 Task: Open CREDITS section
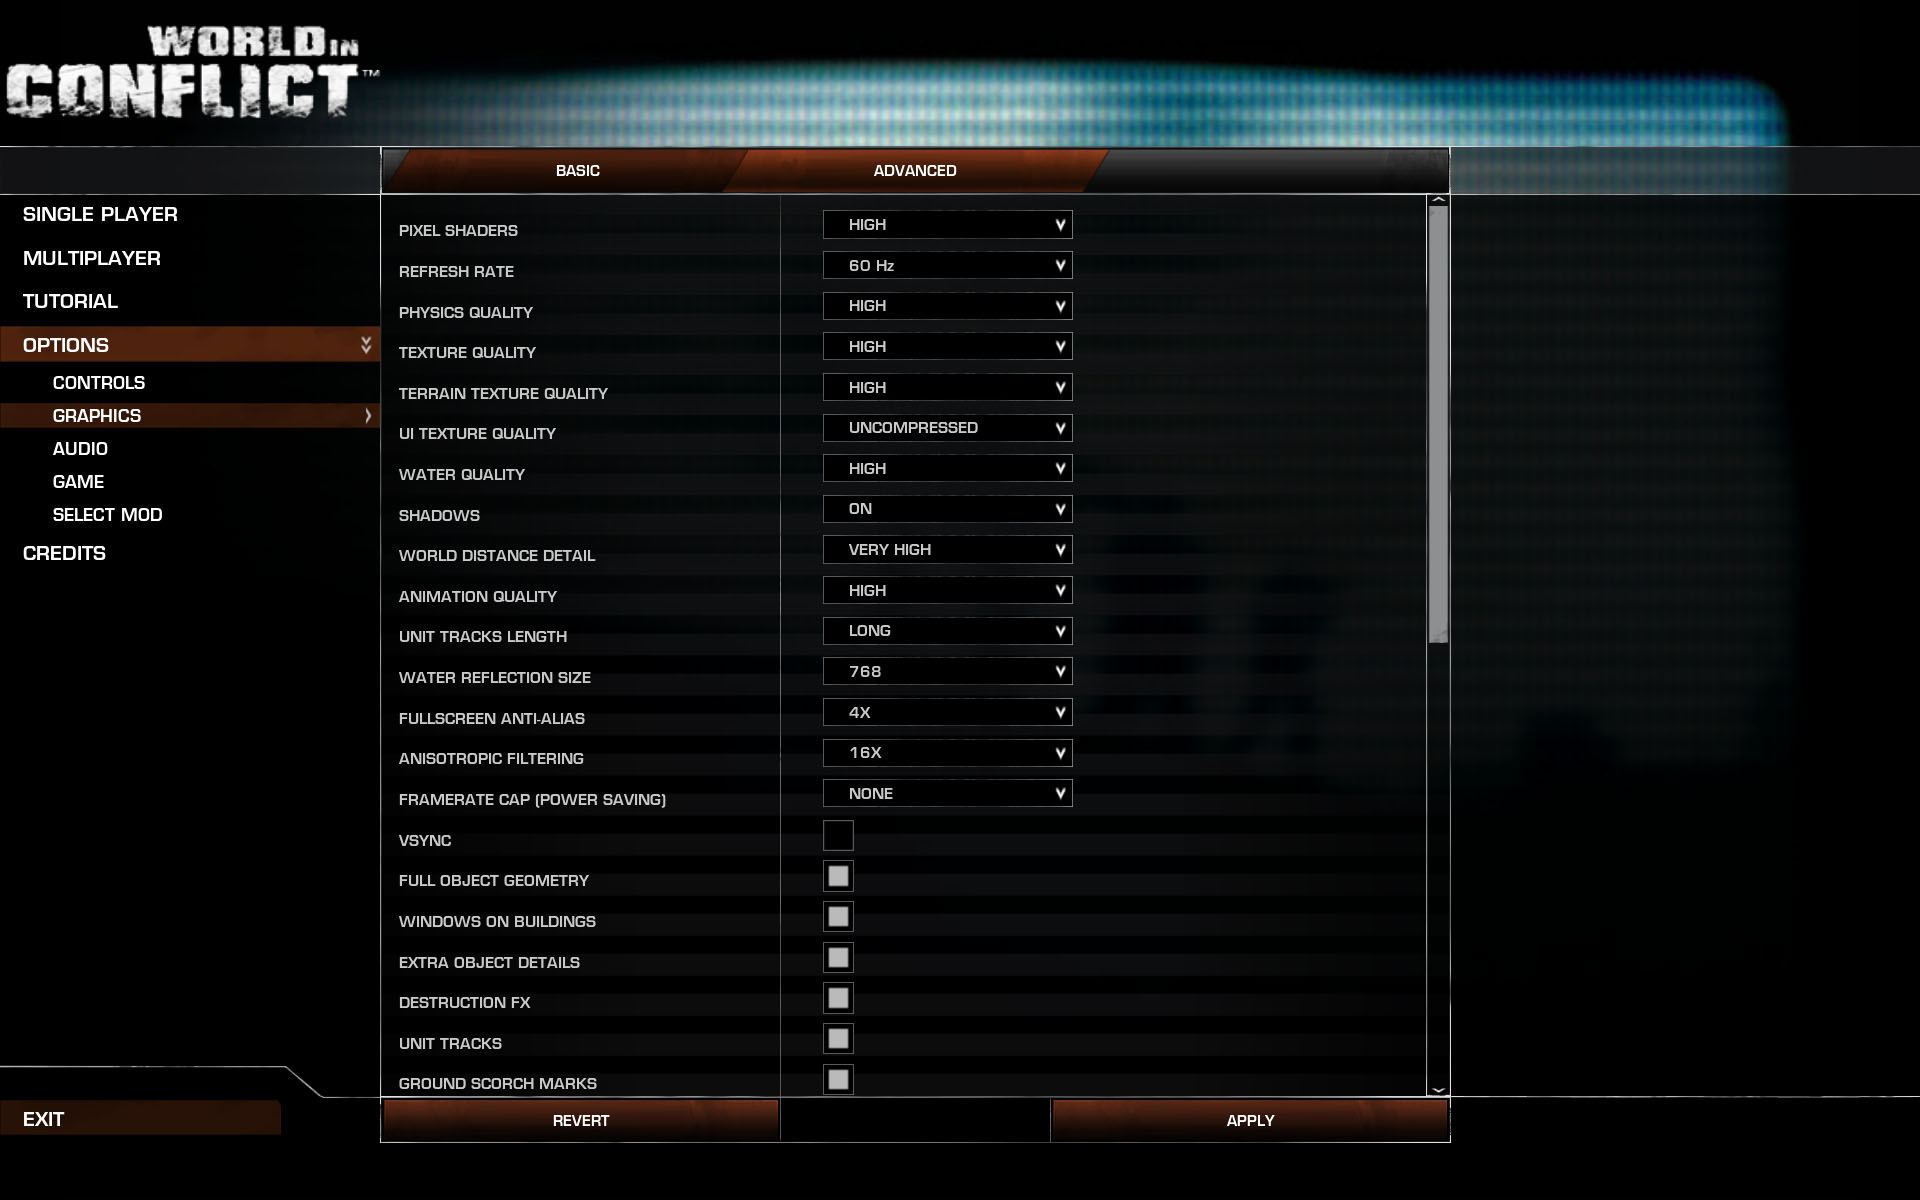(x=65, y=552)
